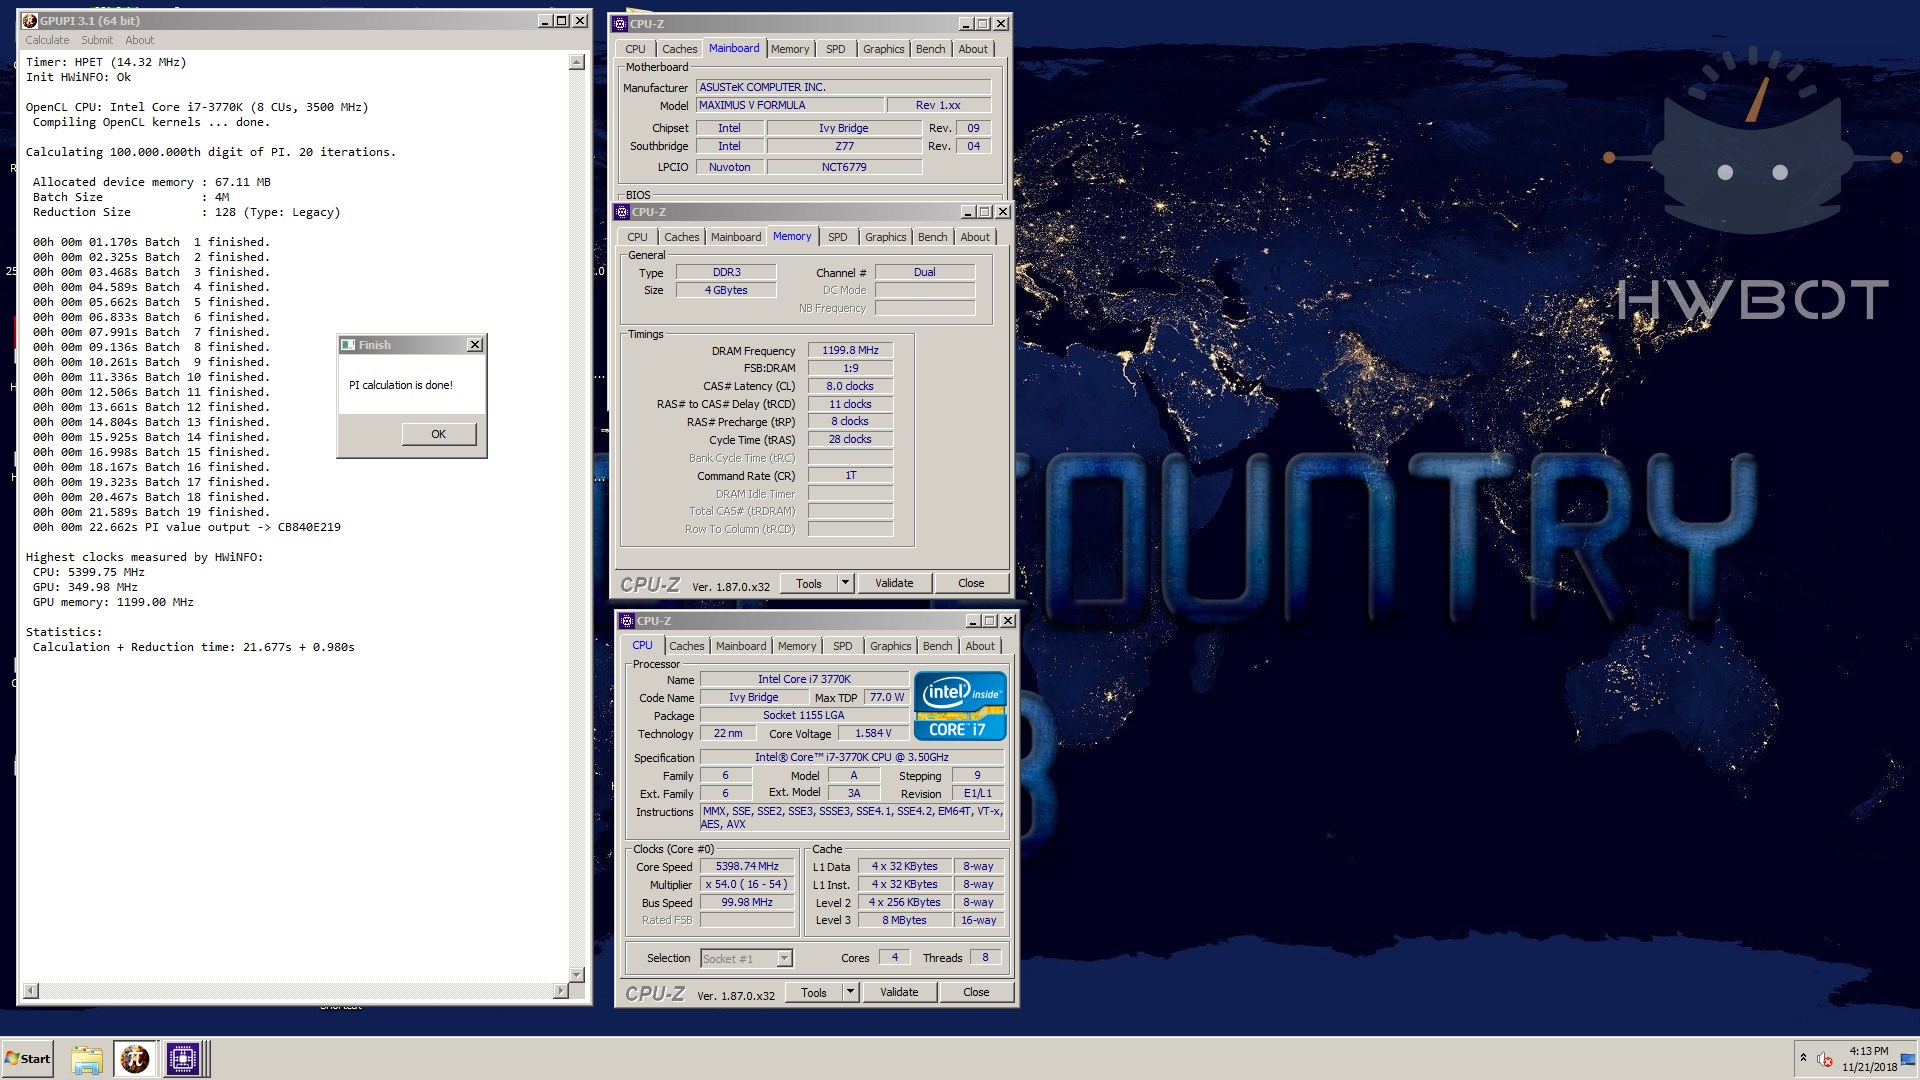This screenshot has width=1920, height=1080.
Task: Click Tools button in Memory CPU-Z window
Action: tap(808, 584)
